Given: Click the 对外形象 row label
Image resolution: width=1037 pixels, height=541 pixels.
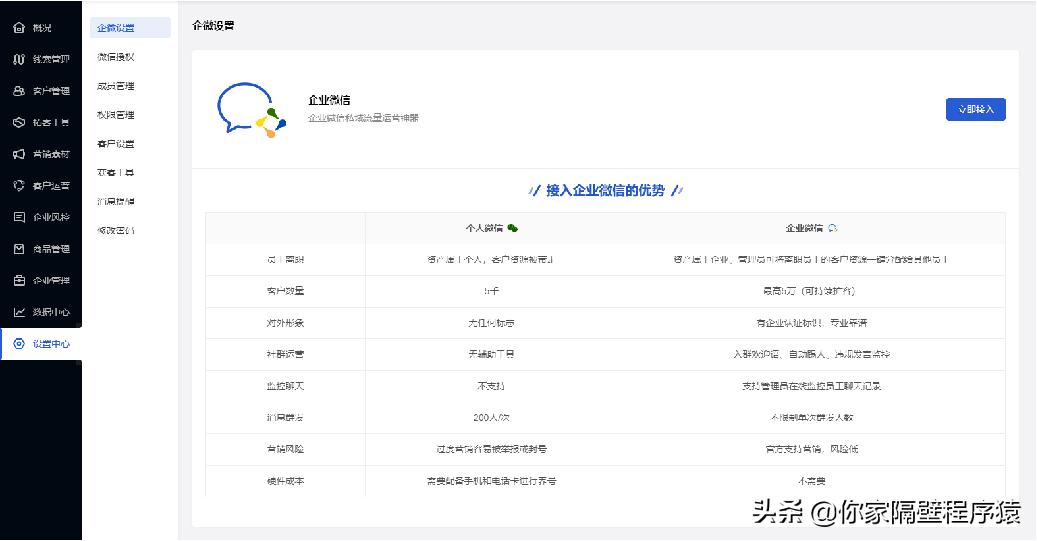Looking at the screenshot, I should 285,323.
